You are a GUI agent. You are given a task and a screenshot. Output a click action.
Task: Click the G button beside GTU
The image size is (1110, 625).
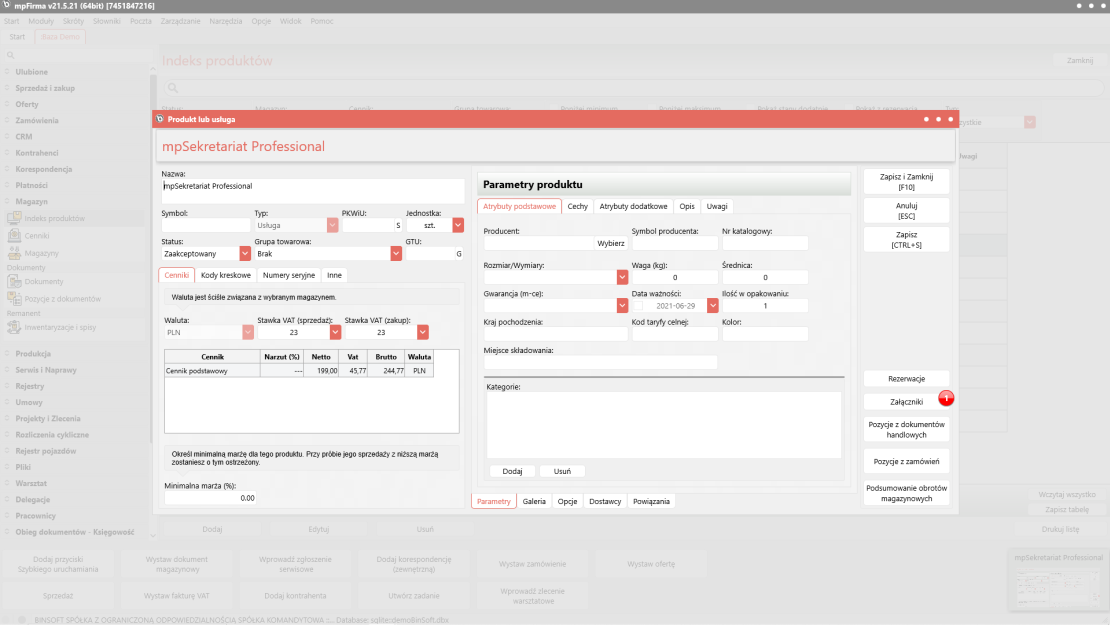pyautogui.click(x=459, y=253)
